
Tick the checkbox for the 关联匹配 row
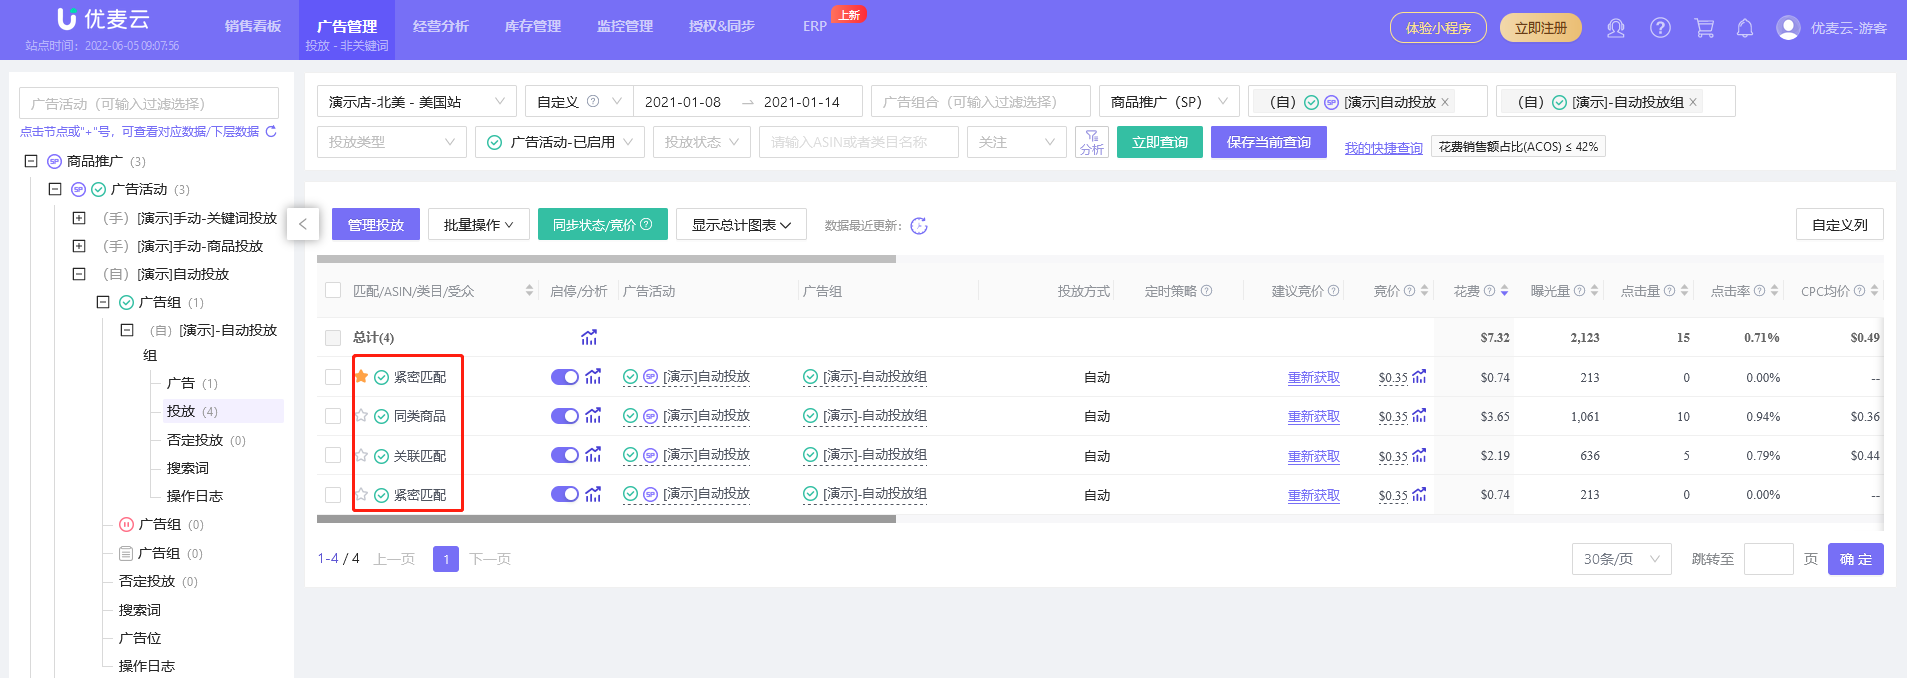333,455
